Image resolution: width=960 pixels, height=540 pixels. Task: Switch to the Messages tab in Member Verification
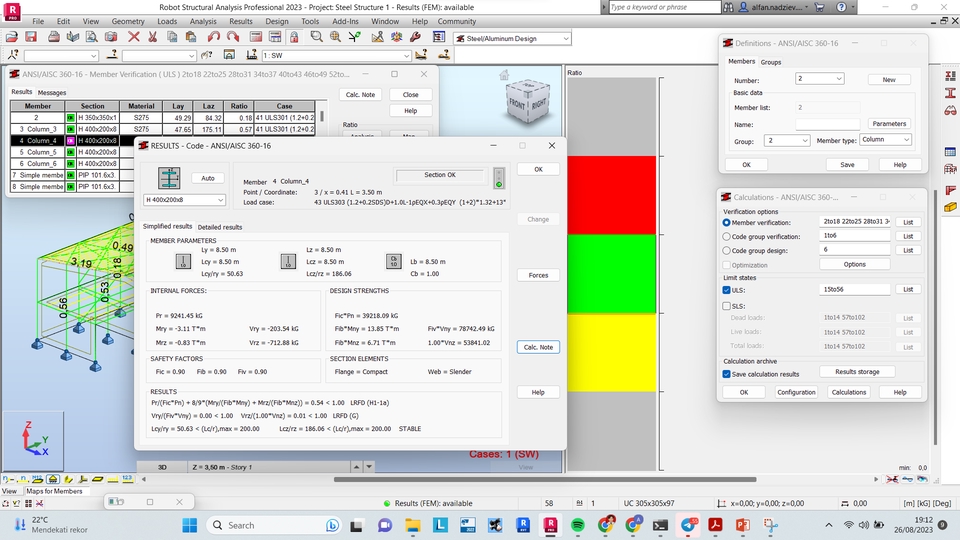52,93
